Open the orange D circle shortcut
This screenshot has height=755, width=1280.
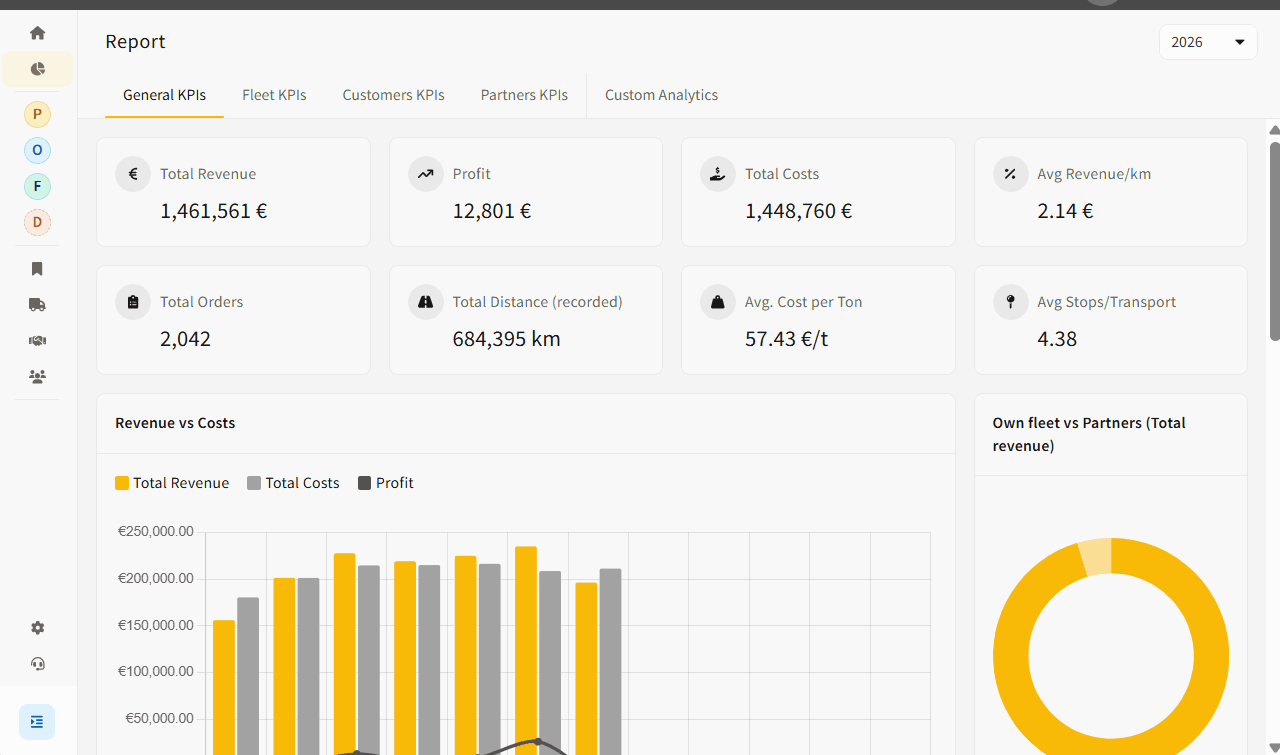coord(37,222)
